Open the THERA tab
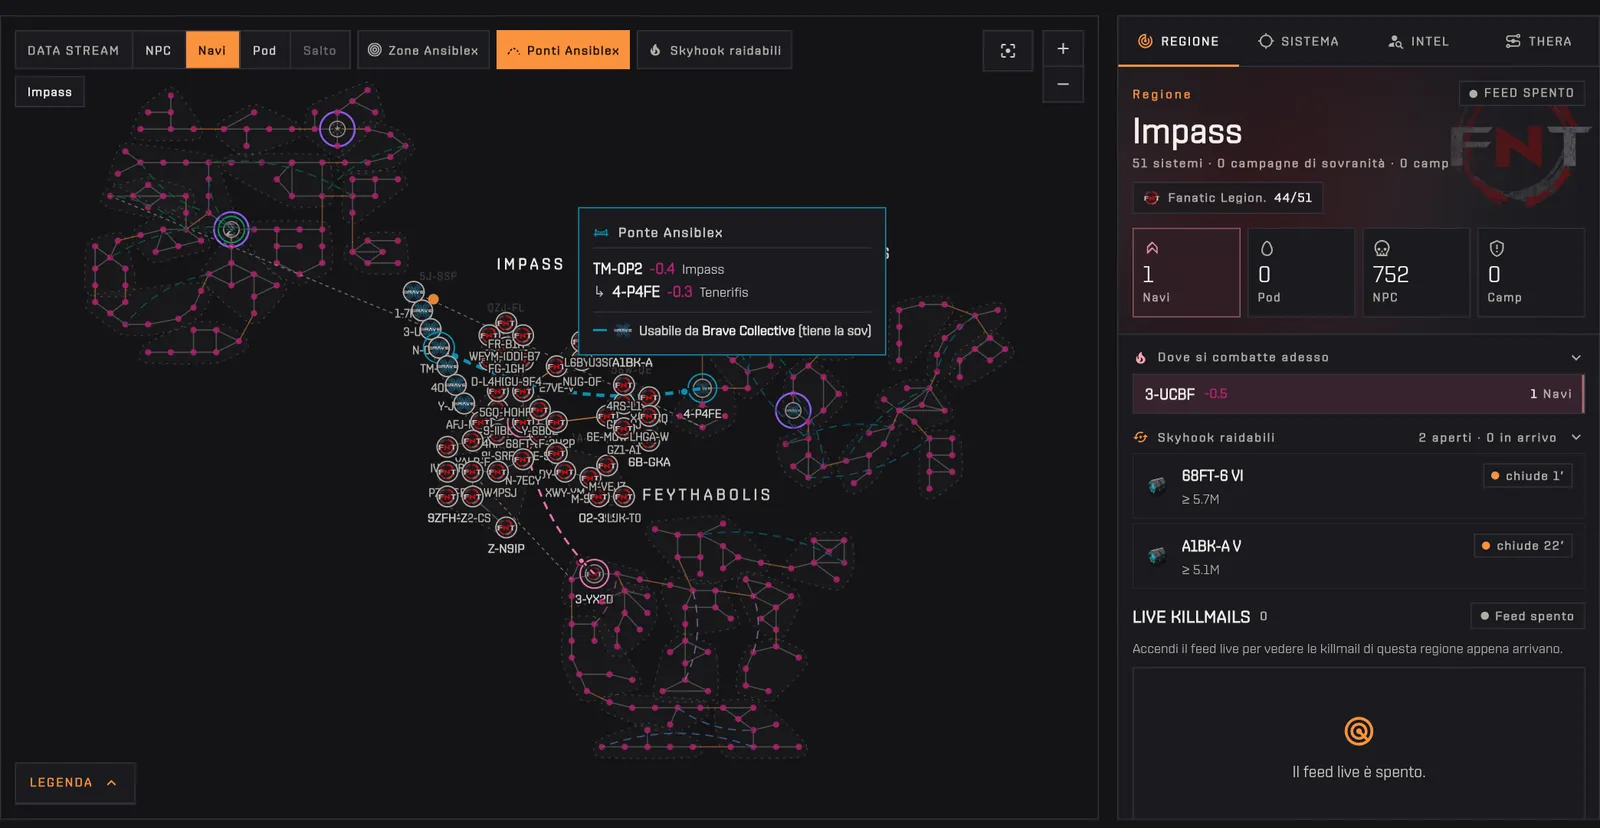1600x828 pixels. (1538, 41)
